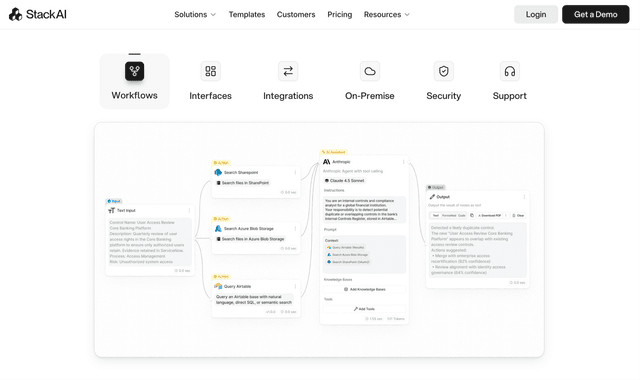640x380 pixels.
Task: Click the Query Airtable context chip
Action: 345,247
